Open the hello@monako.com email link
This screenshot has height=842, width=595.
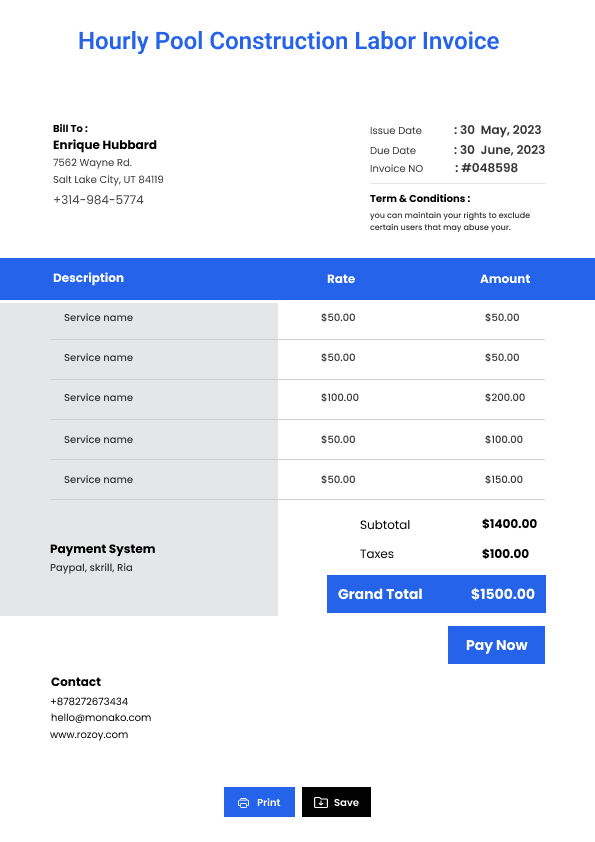click(101, 717)
